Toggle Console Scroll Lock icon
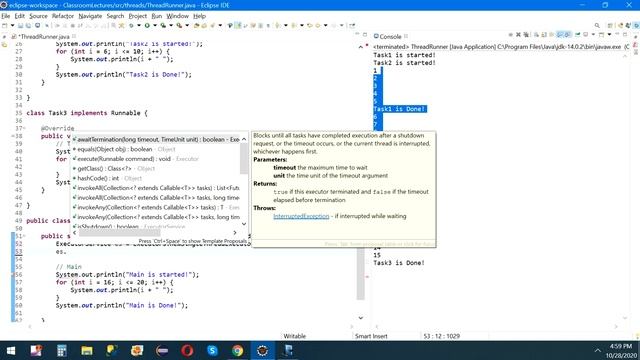The width and height of the screenshot is (640, 360). [x=544, y=35]
